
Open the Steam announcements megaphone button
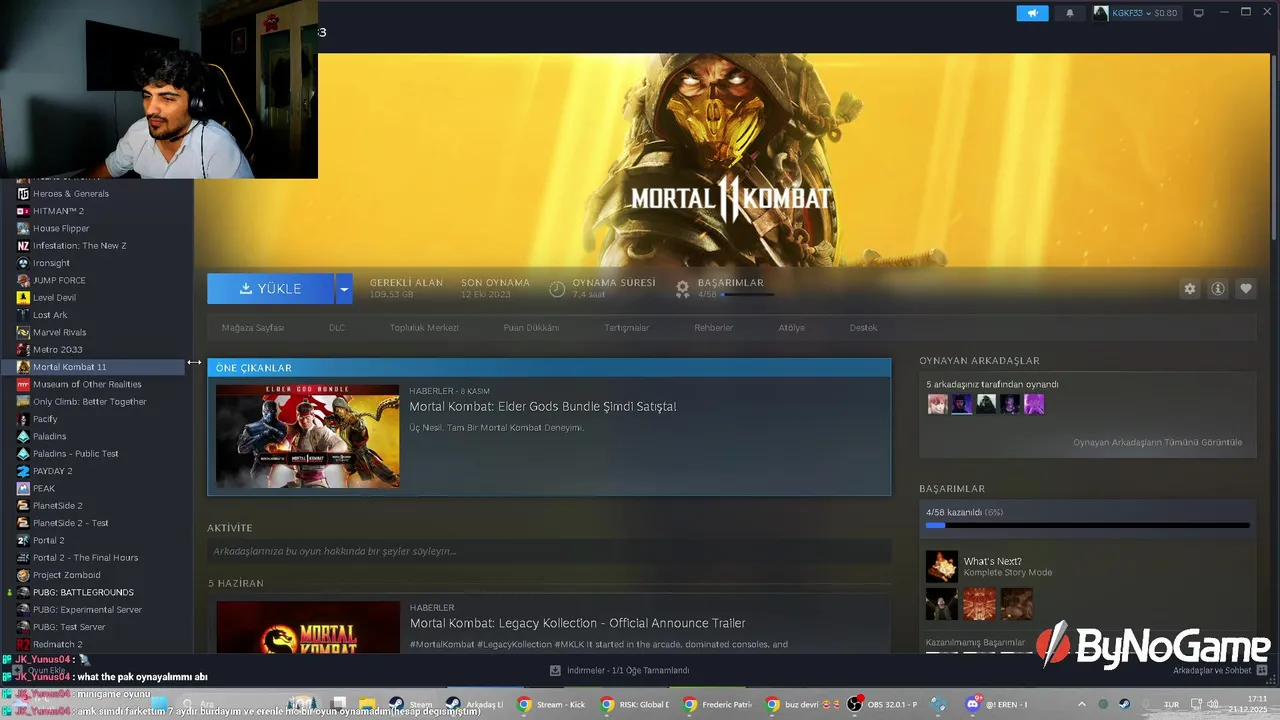[1032, 13]
